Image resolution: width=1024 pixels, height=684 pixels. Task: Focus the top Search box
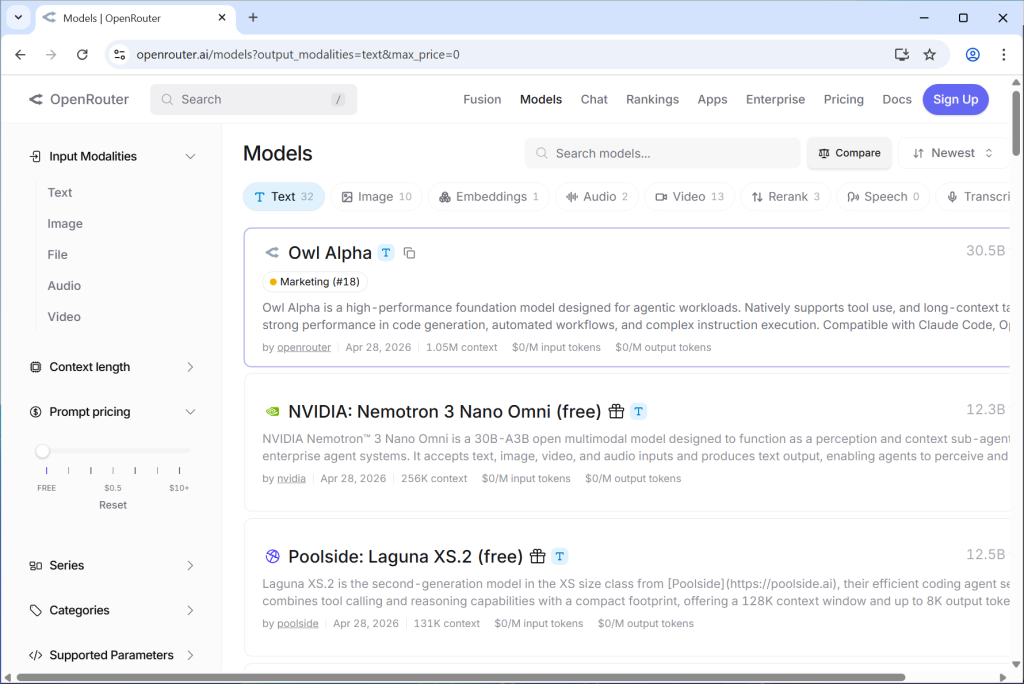pos(253,99)
